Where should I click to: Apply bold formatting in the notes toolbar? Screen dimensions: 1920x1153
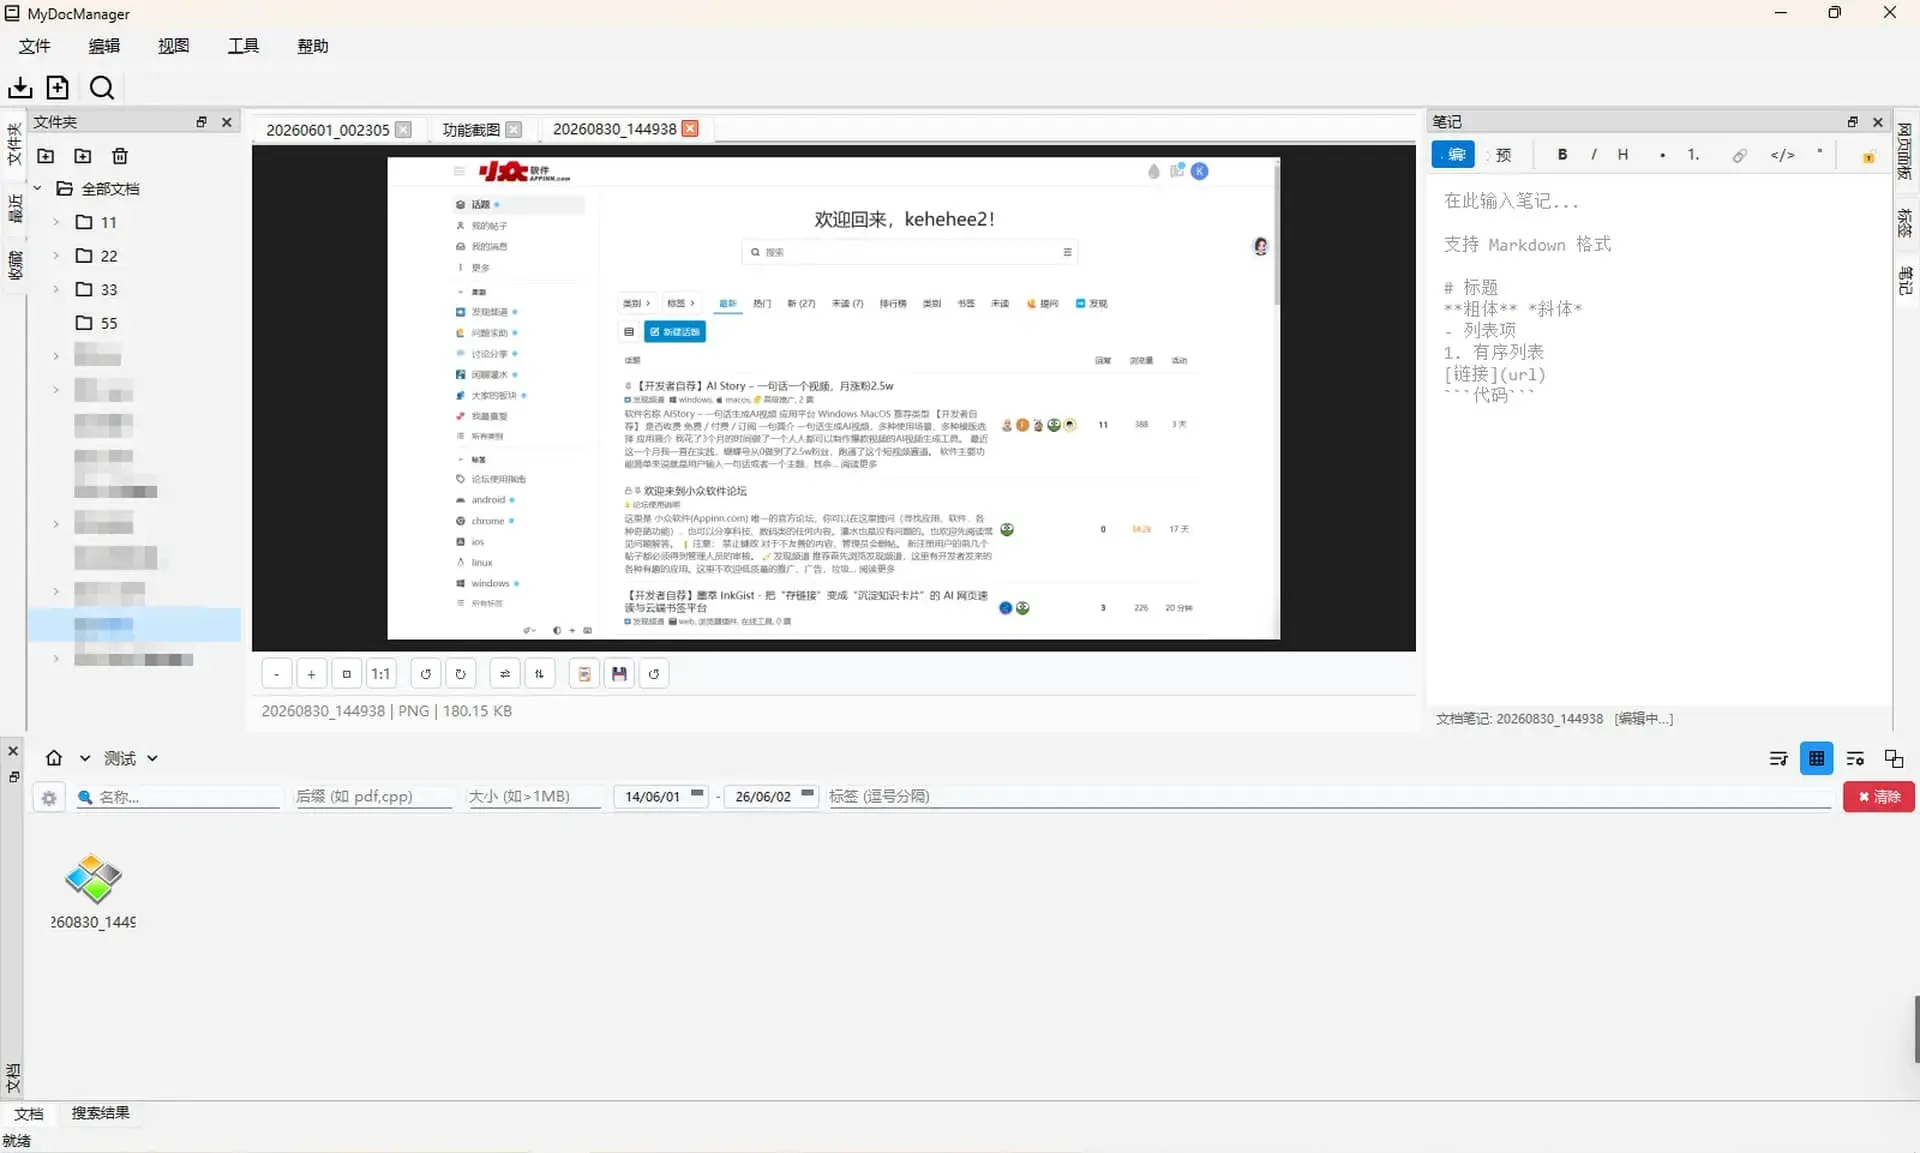coord(1562,155)
